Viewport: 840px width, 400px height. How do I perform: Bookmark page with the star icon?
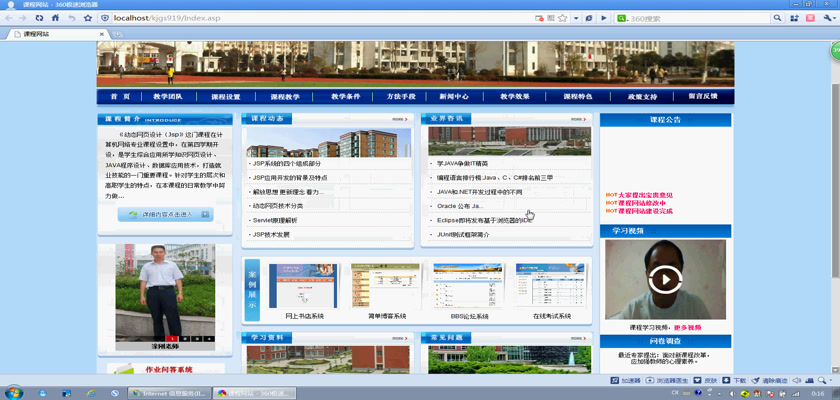coord(88,18)
